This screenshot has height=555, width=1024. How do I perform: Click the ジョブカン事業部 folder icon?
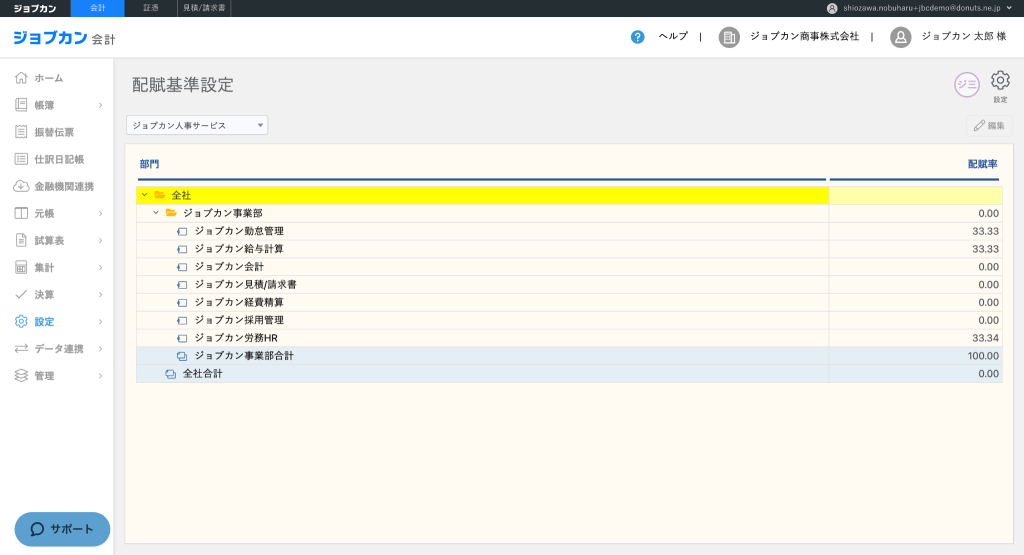coord(171,213)
